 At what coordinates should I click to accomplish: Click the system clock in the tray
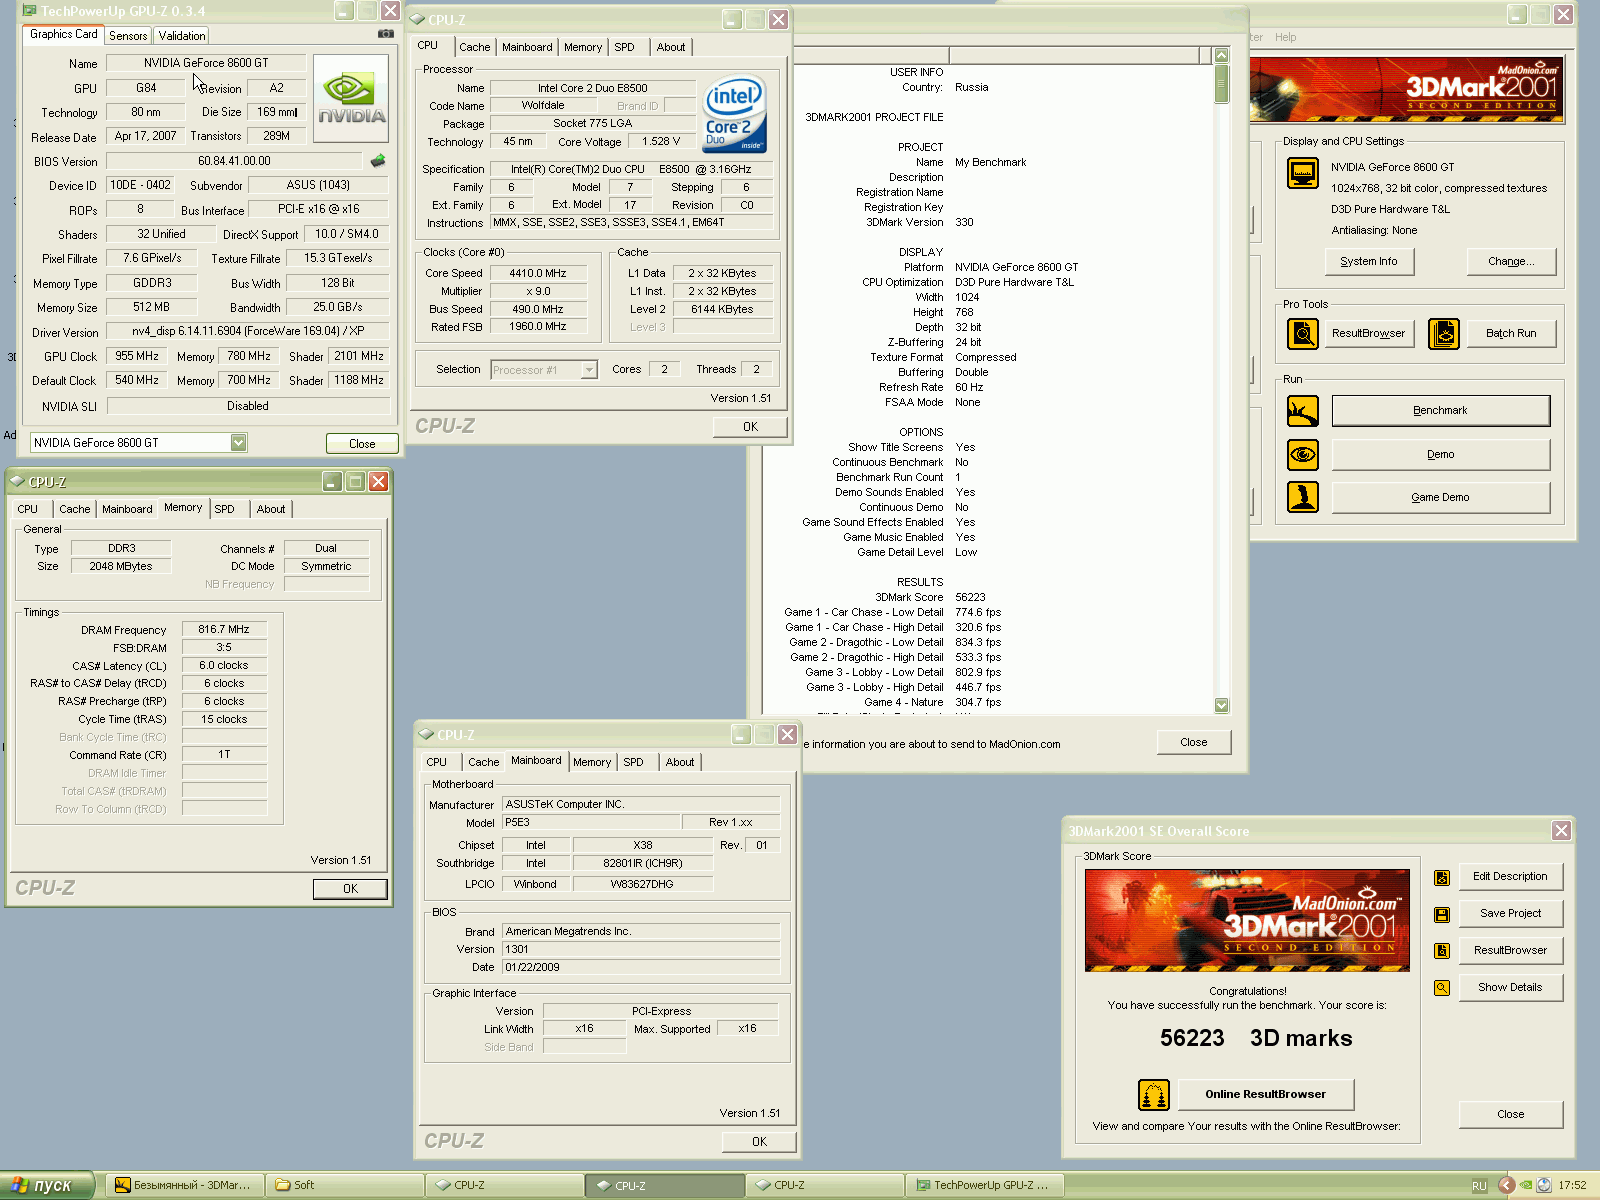tap(1572, 1185)
